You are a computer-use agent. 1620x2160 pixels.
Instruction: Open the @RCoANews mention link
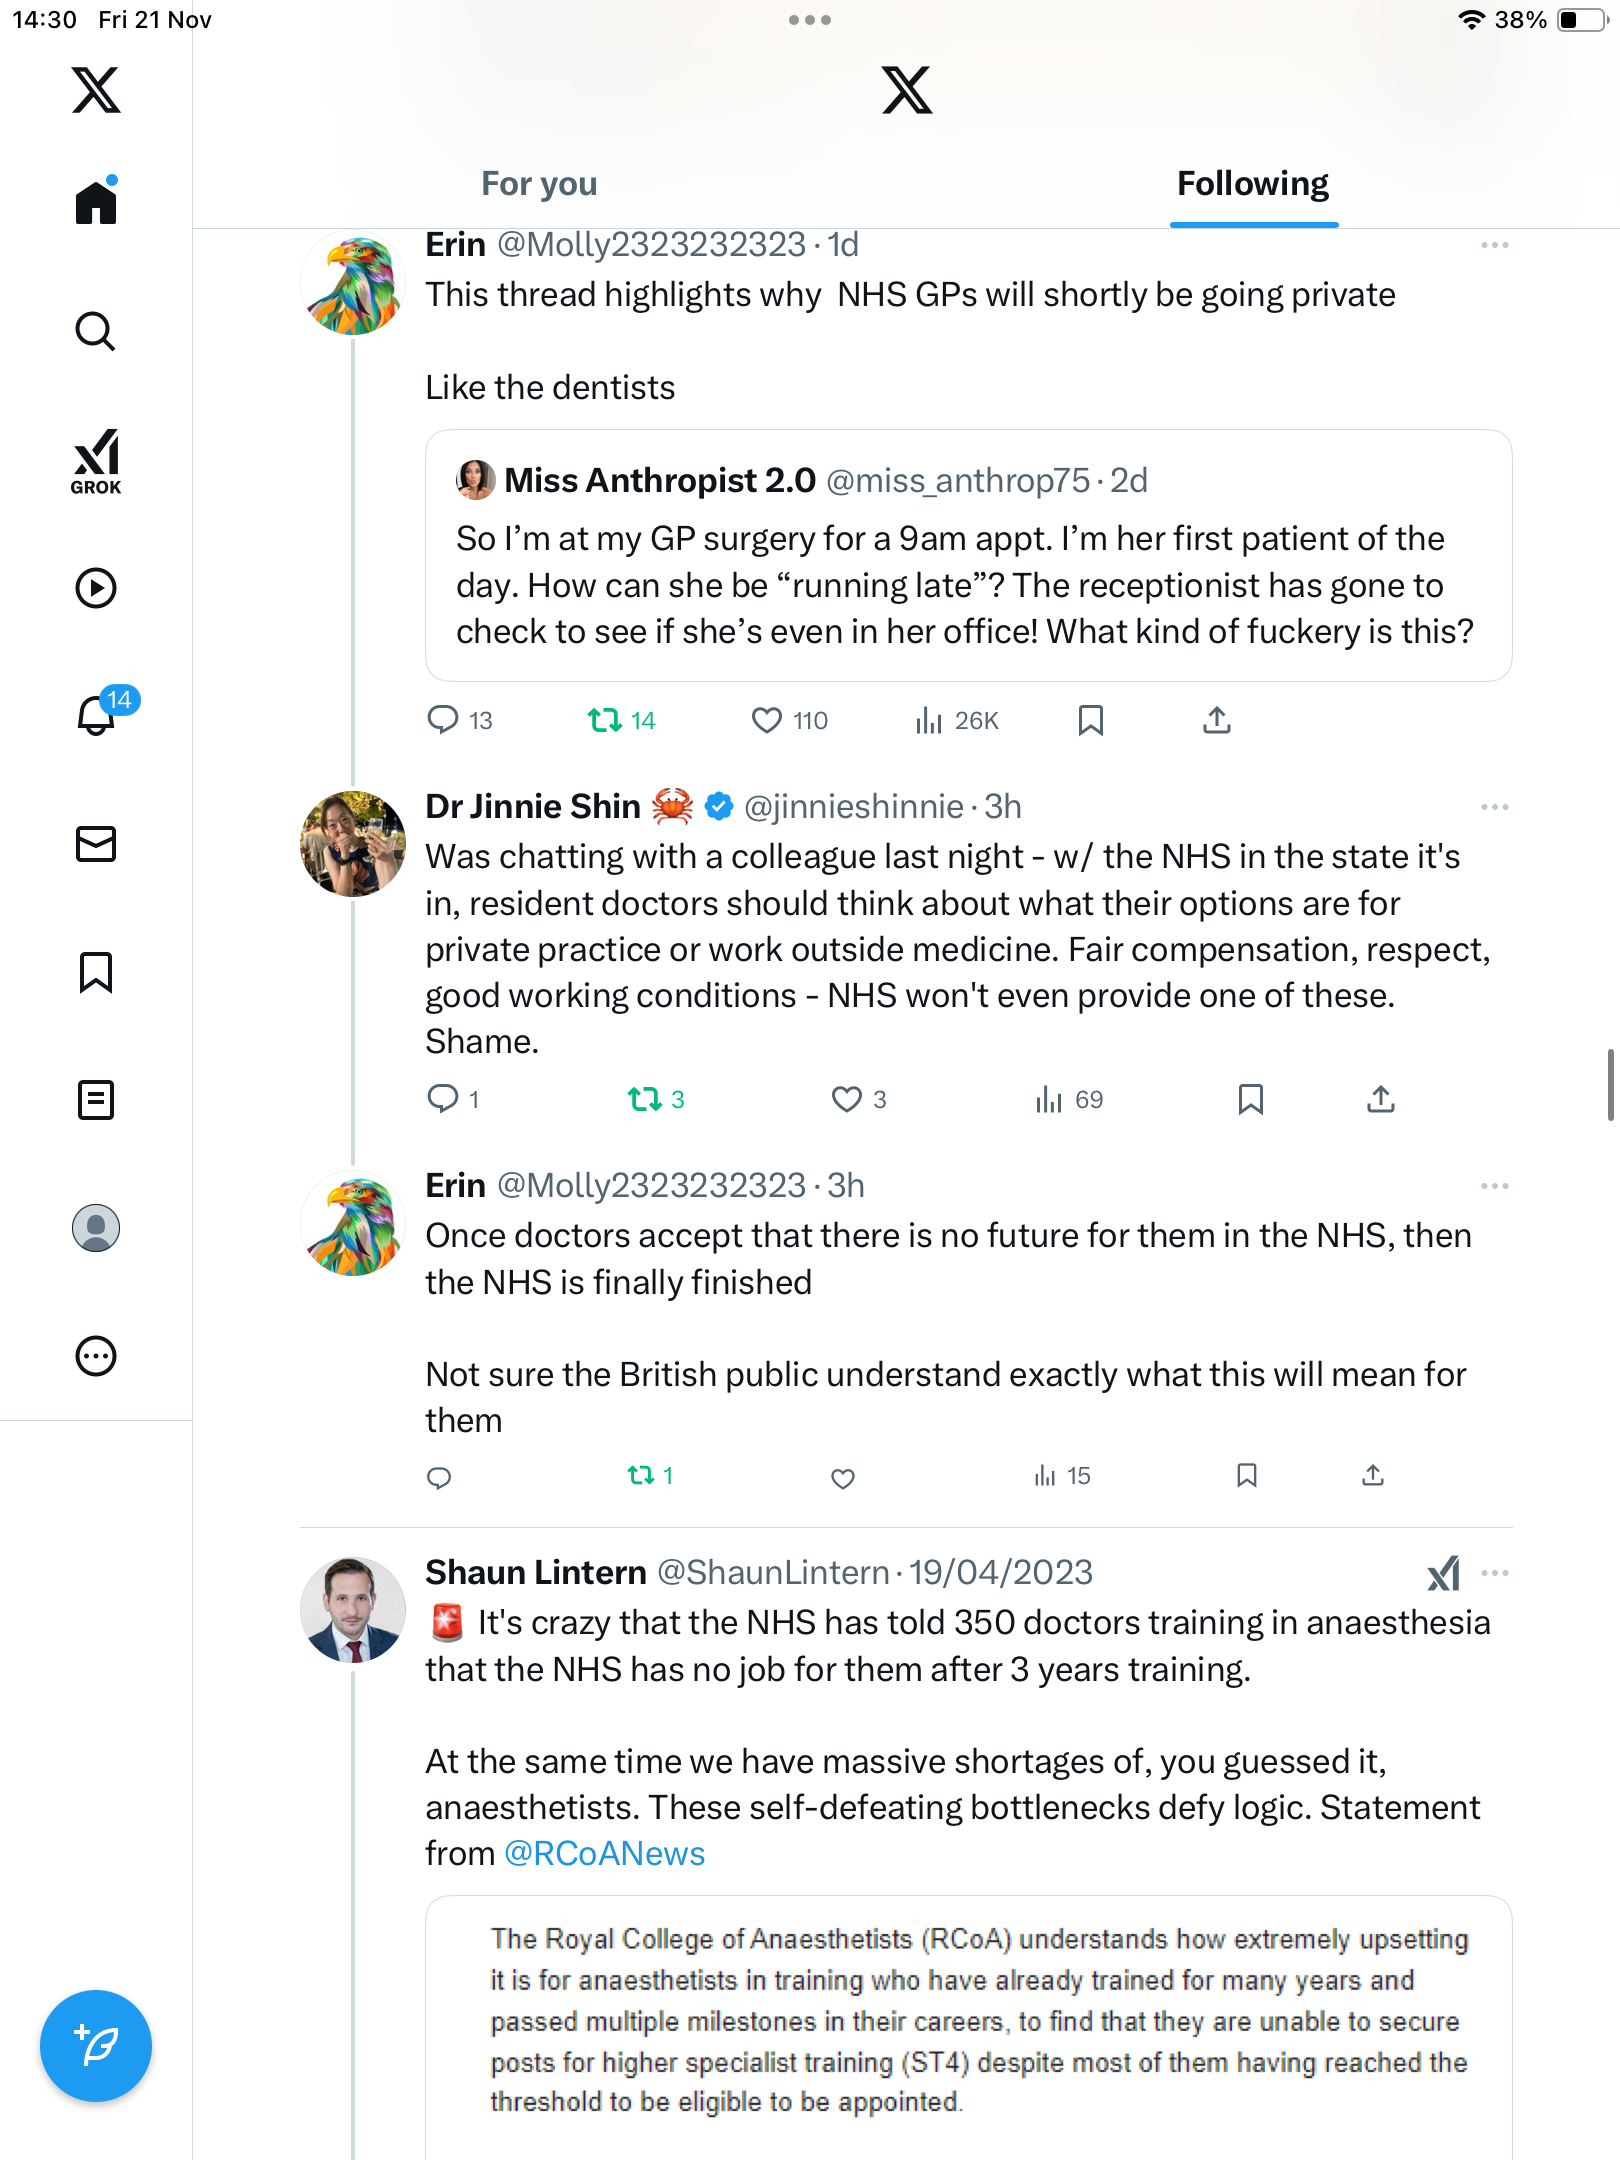[x=605, y=1854]
